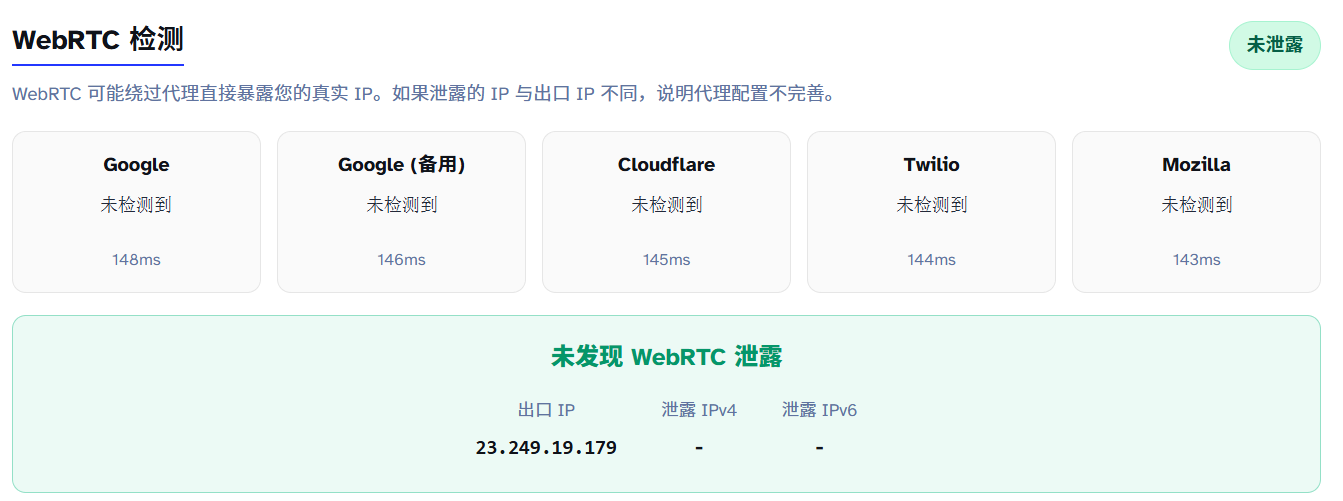
Task: Click the 泄露 IPv4 label
Action: [699, 410]
